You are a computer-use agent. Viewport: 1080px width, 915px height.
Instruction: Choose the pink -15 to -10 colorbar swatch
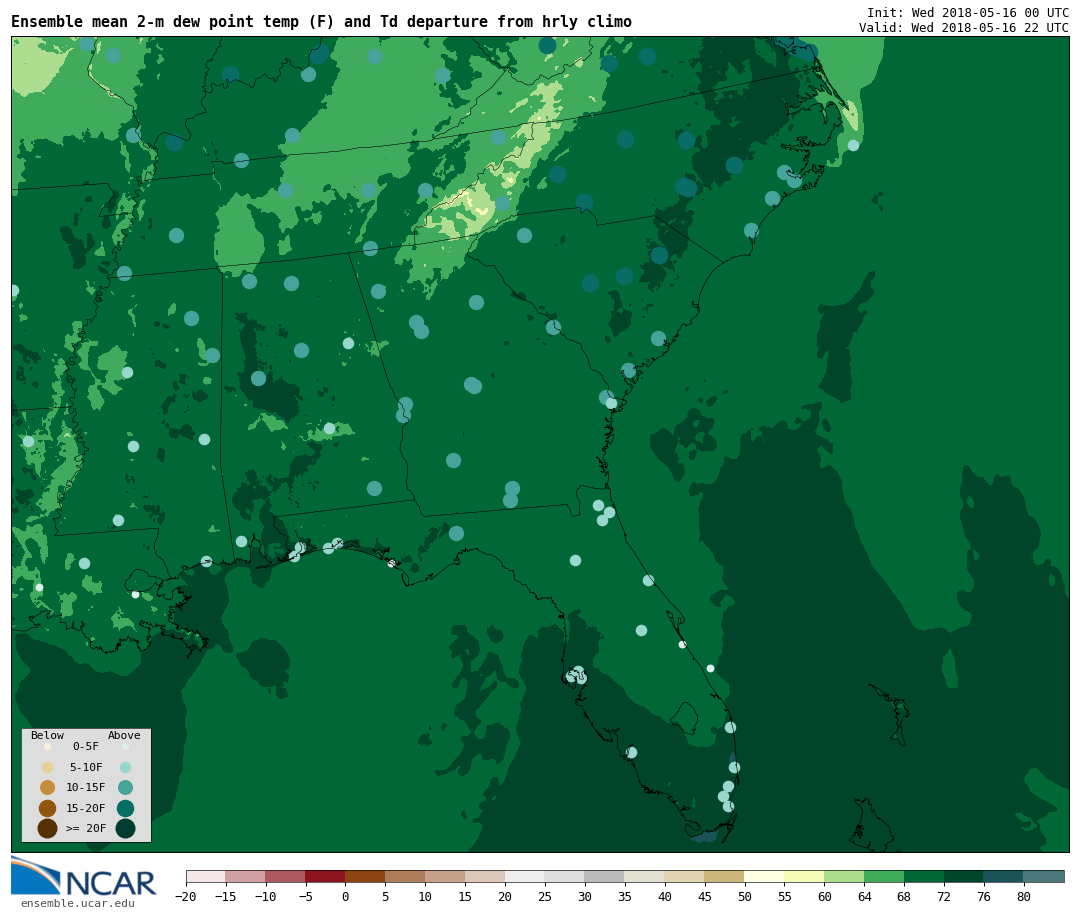[x=245, y=876]
